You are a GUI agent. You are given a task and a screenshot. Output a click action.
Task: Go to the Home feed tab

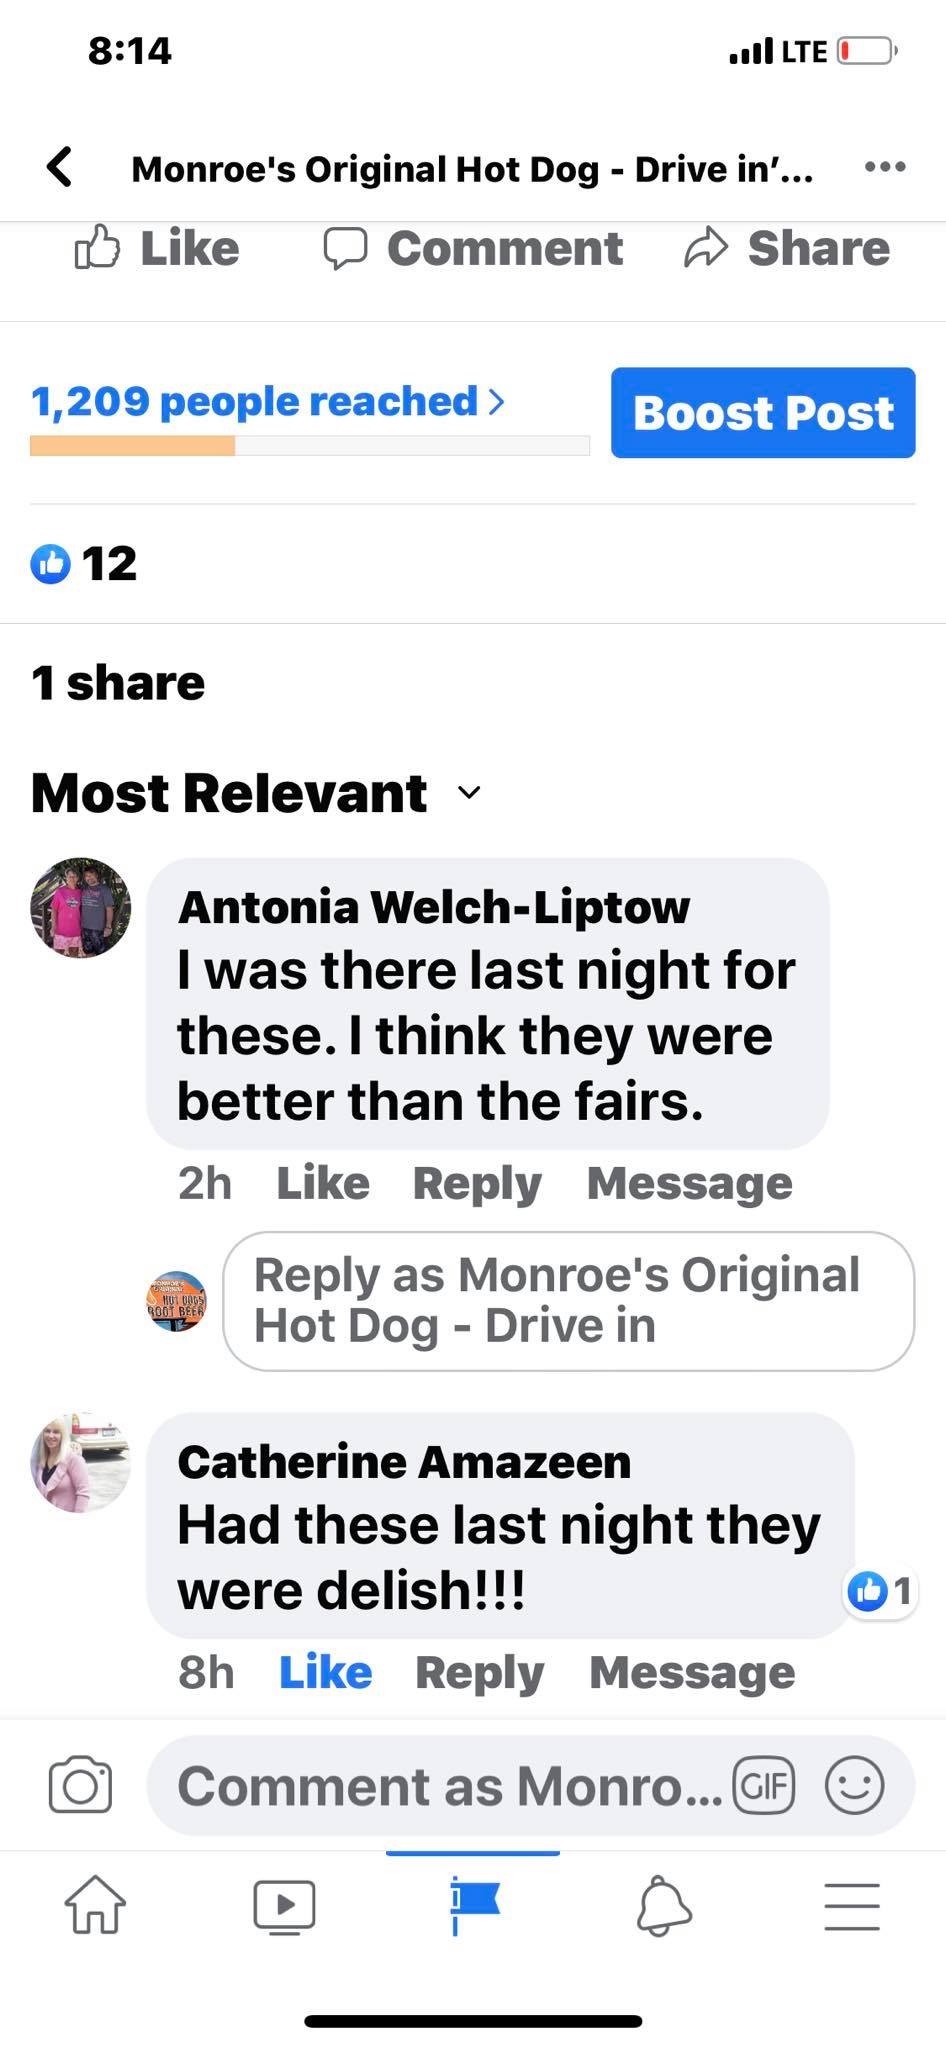[95, 1905]
